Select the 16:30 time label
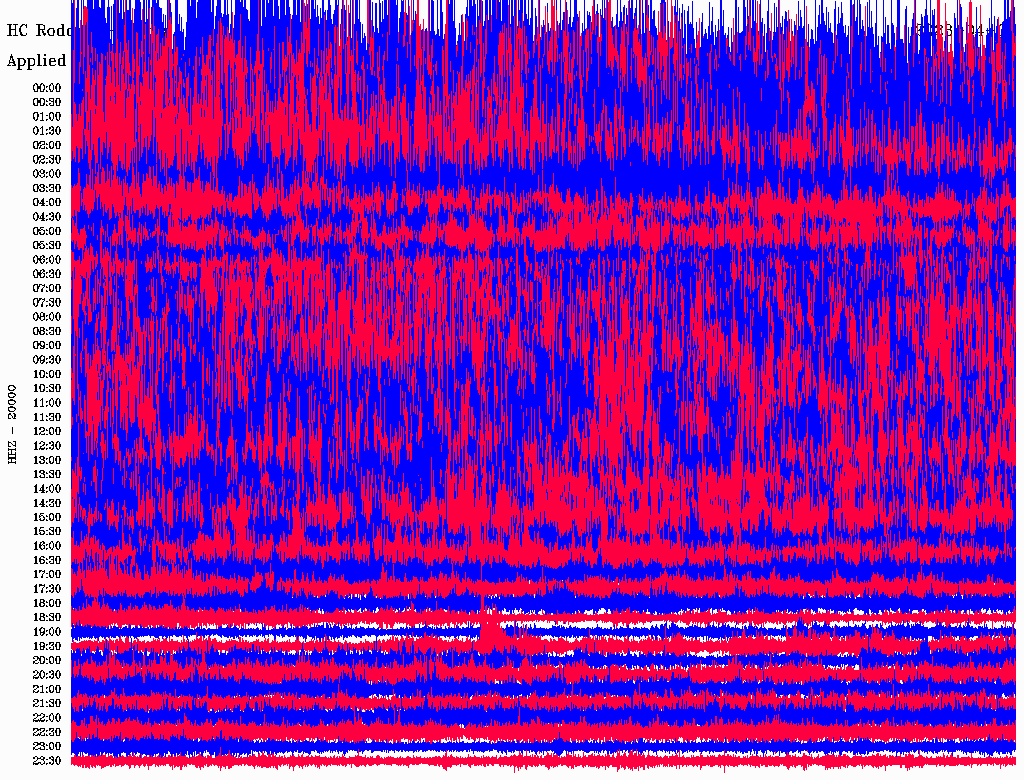 click(47, 560)
